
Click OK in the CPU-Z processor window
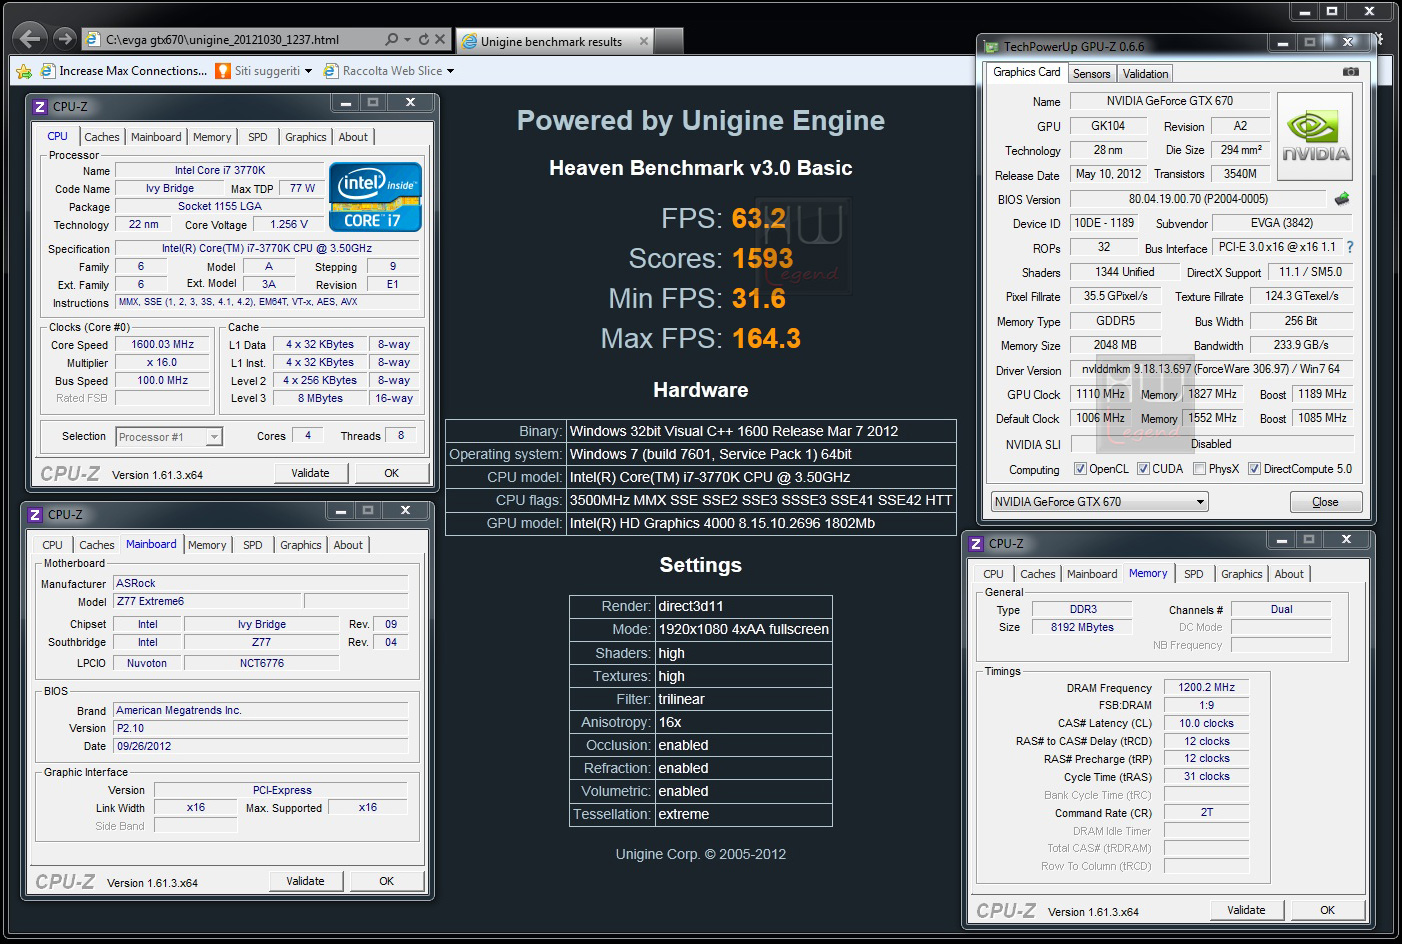tap(392, 473)
